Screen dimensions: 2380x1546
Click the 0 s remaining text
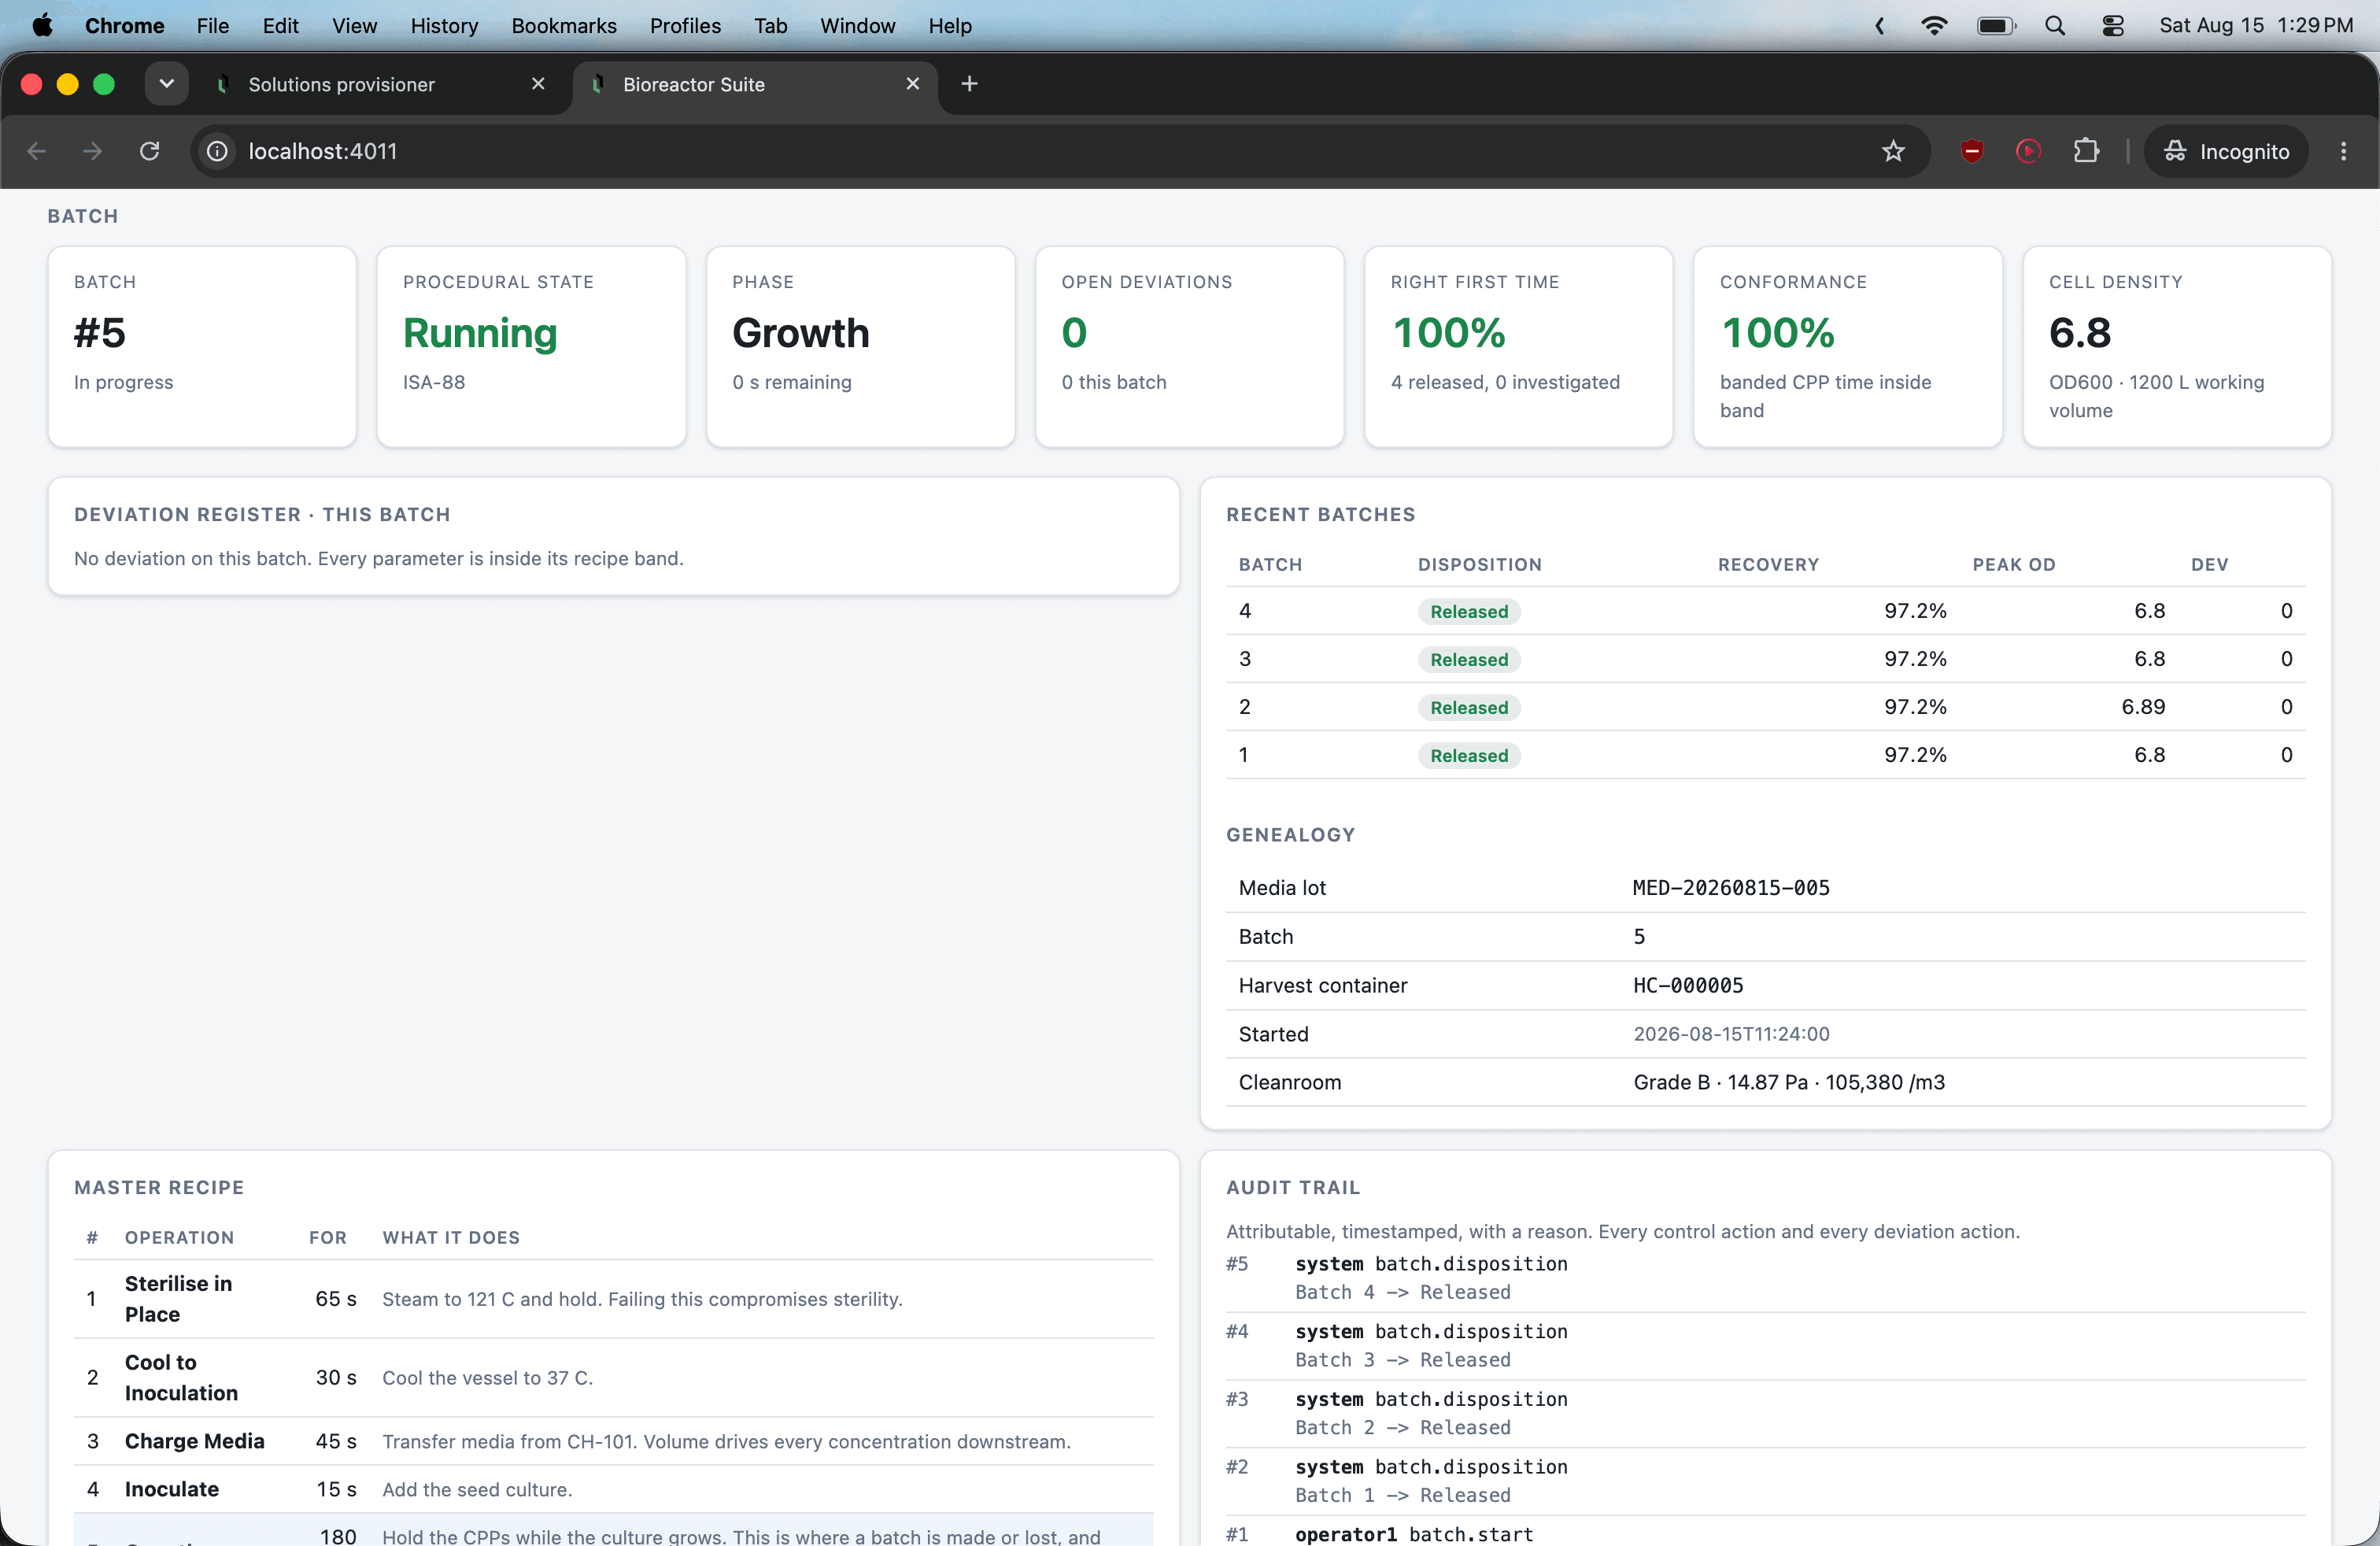792,382
